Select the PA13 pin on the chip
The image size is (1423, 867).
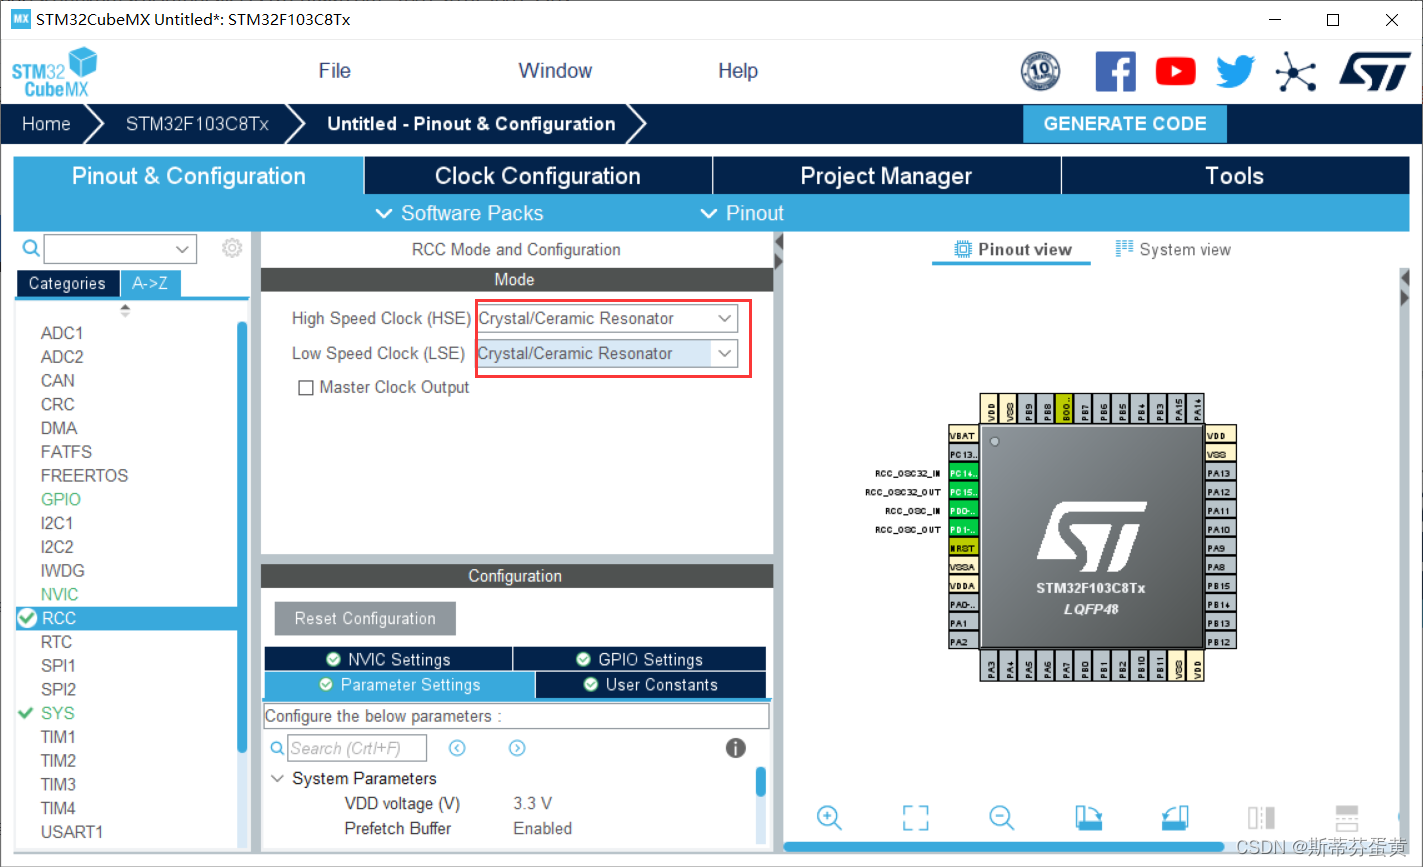pyautogui.click(x=1220, y=473)
